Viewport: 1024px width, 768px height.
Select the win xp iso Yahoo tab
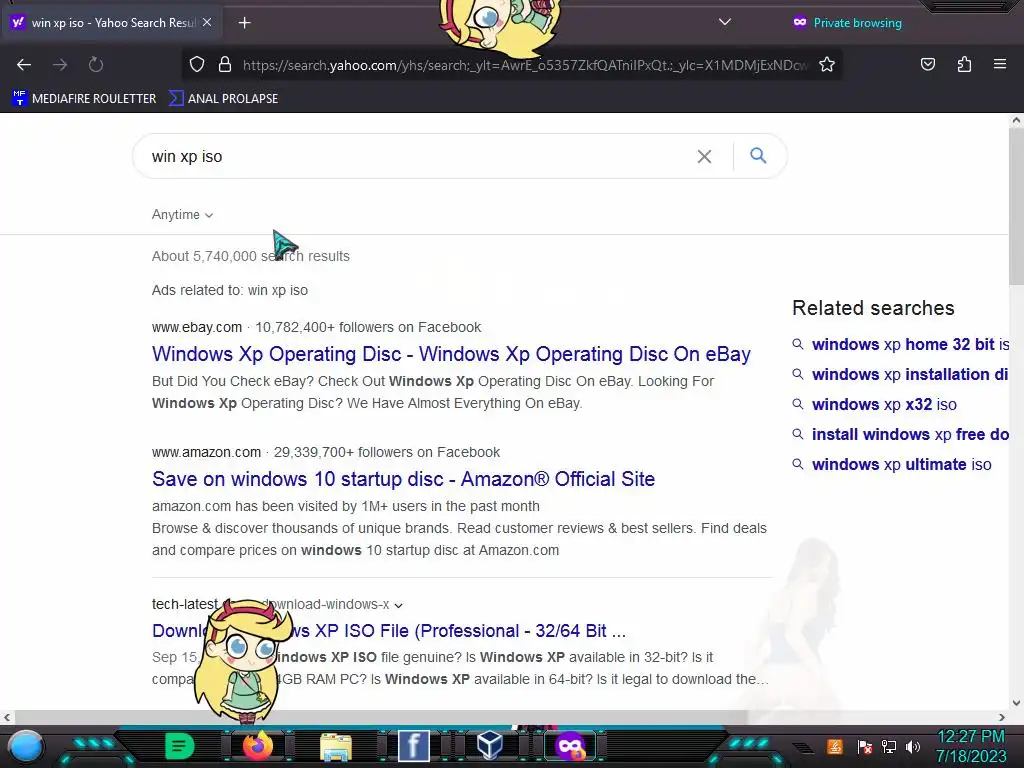[113, 23]
